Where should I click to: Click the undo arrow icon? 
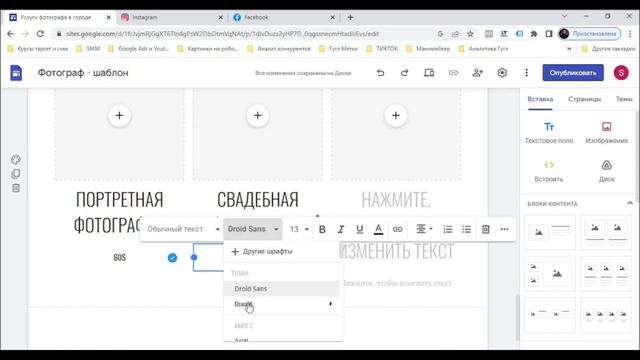(x=380, y=73)
